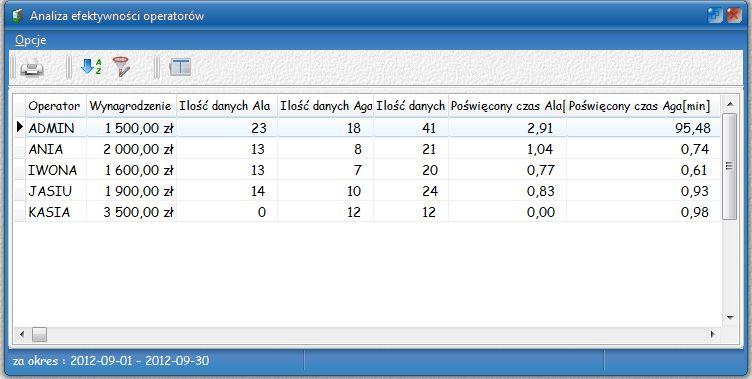752x379 pixels.
Task: Click the horizontal scrollbar thumb
Action: point(39,334)
